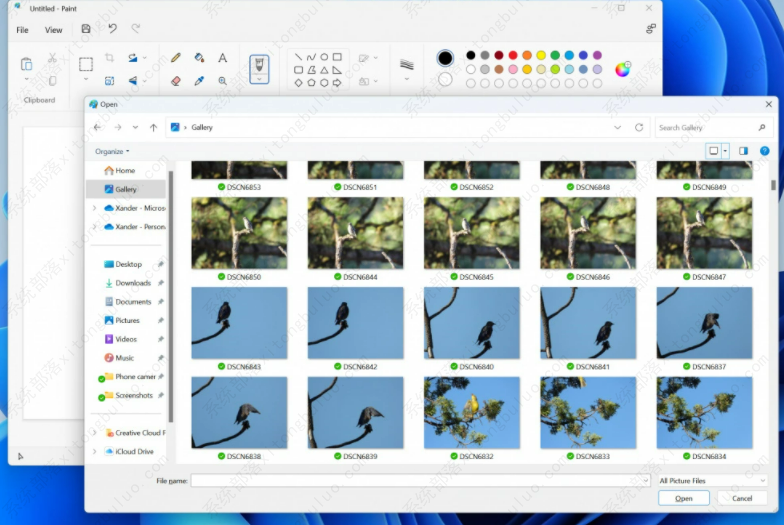Select the Right arrow shape
This screenshot has height=525, width=784.
pyautogui.click(x=337, y=82)
